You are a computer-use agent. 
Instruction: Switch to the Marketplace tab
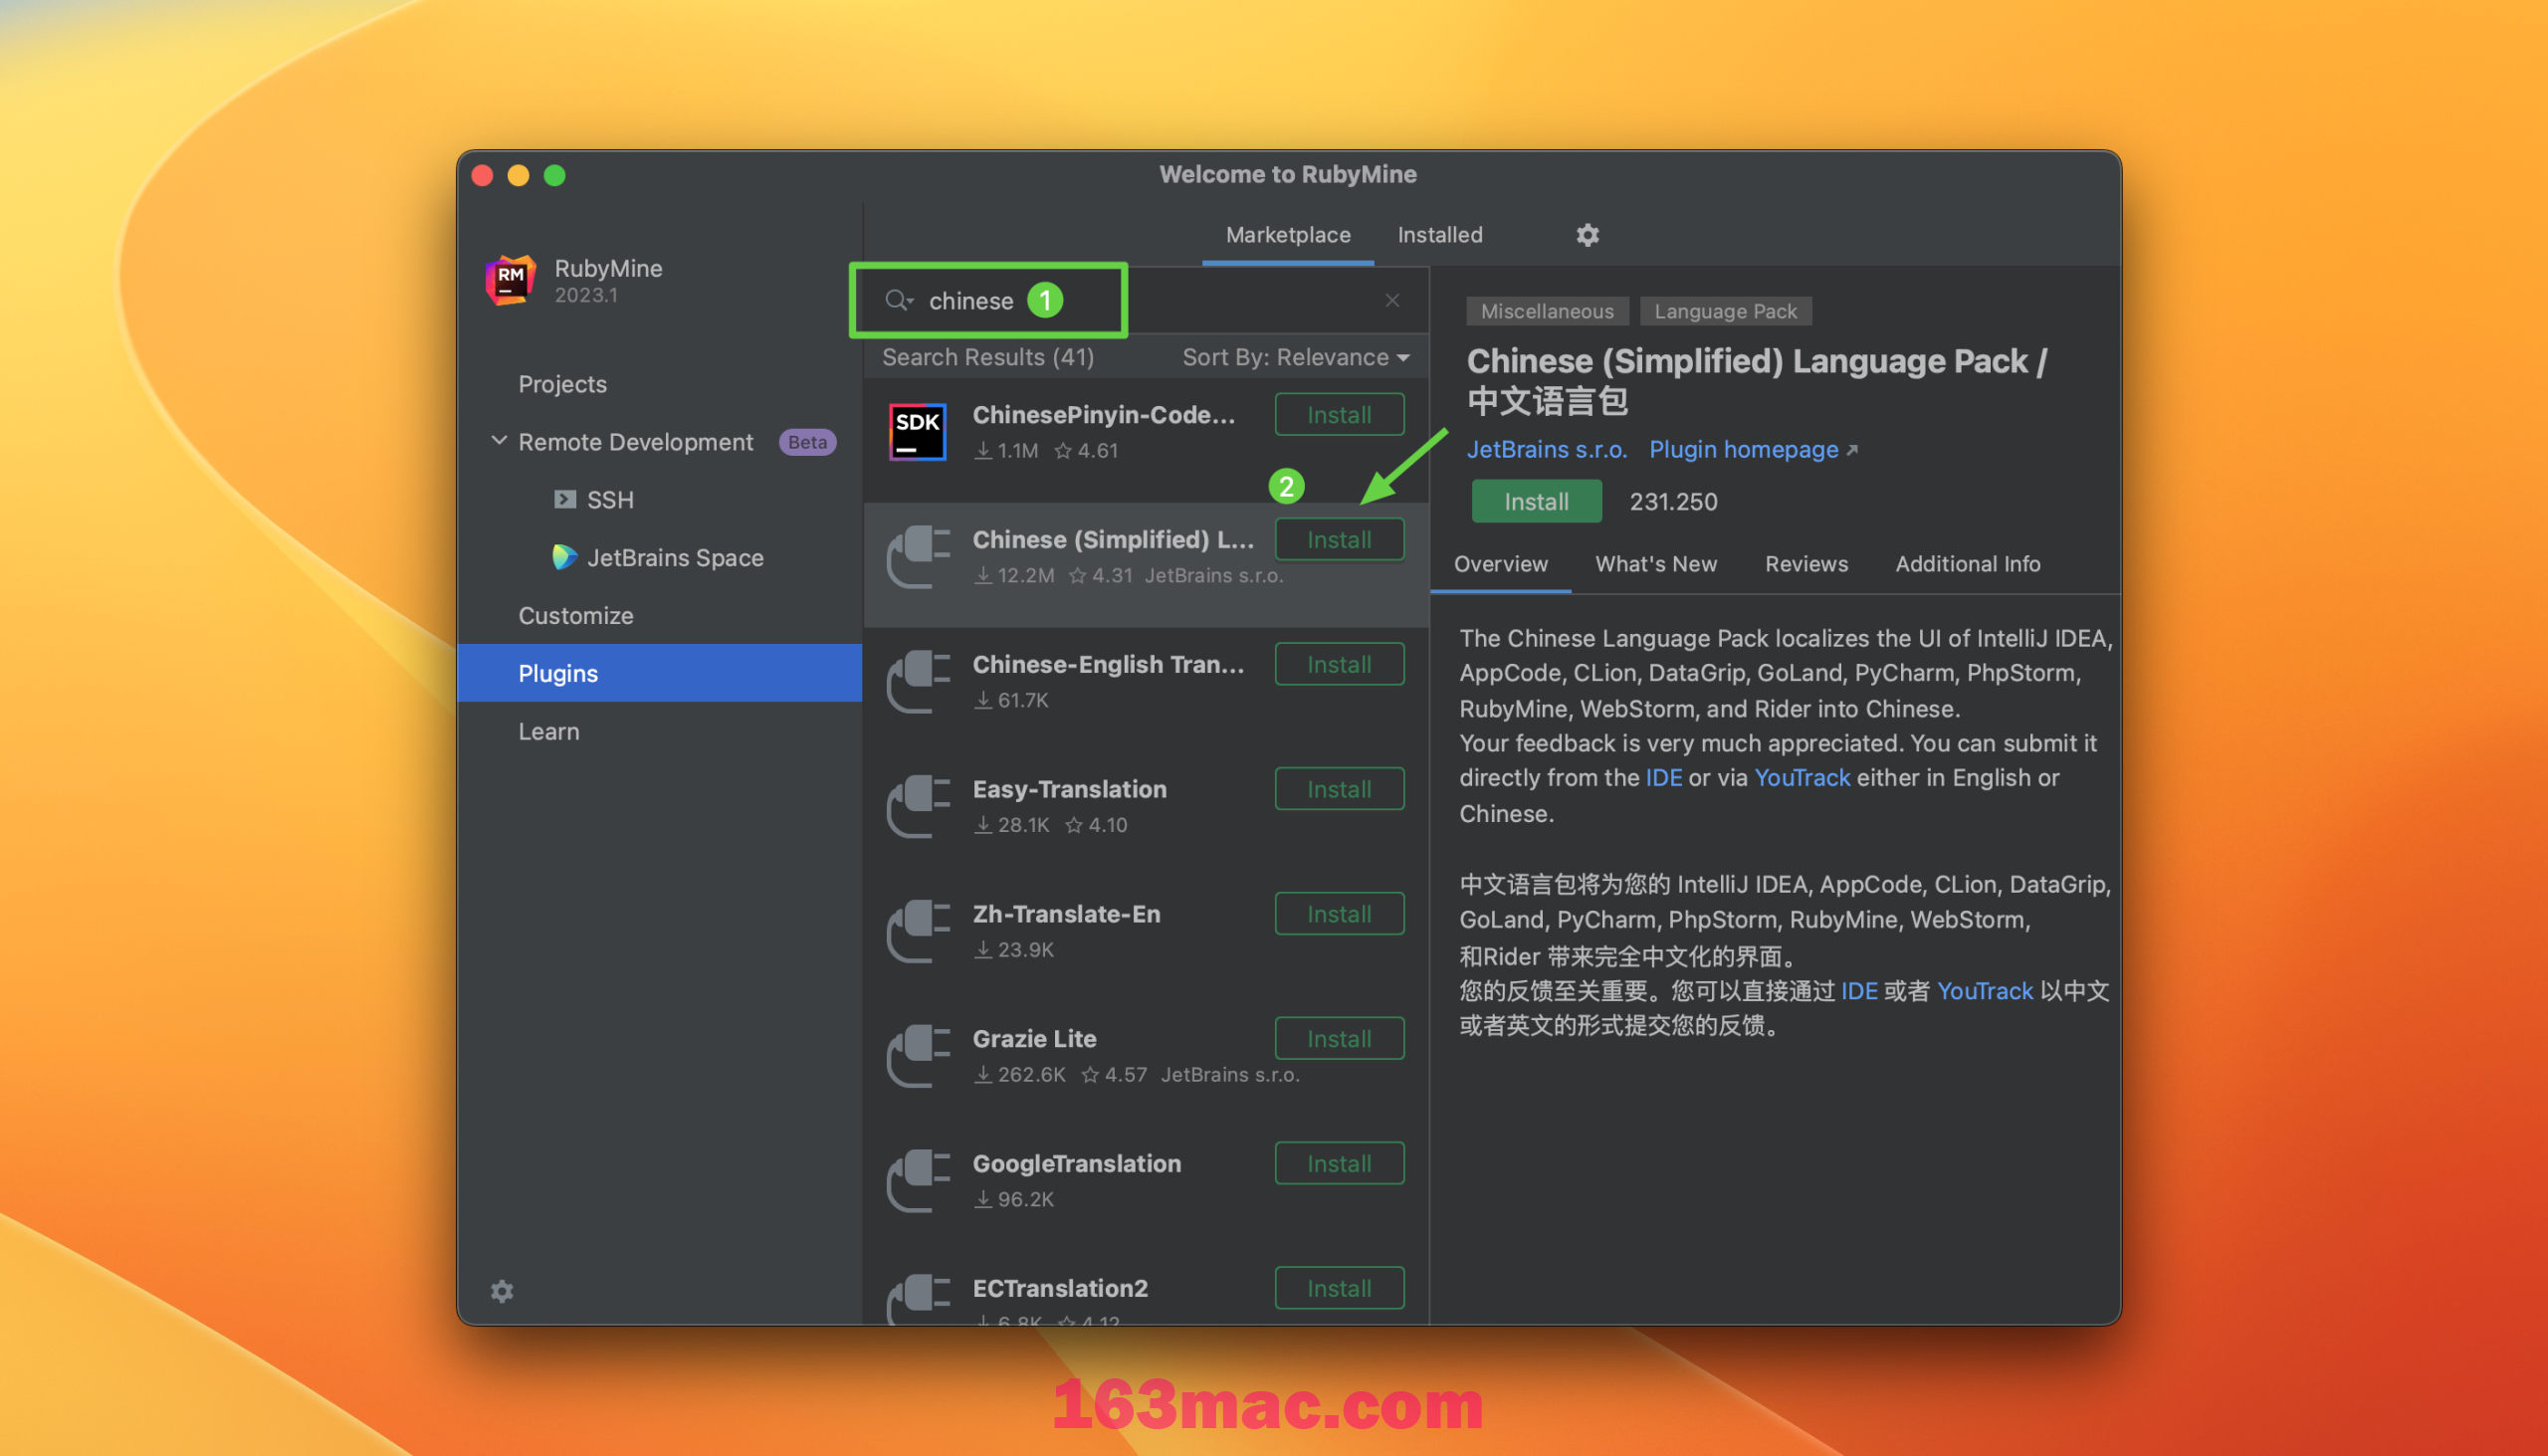pos(1288,235)
